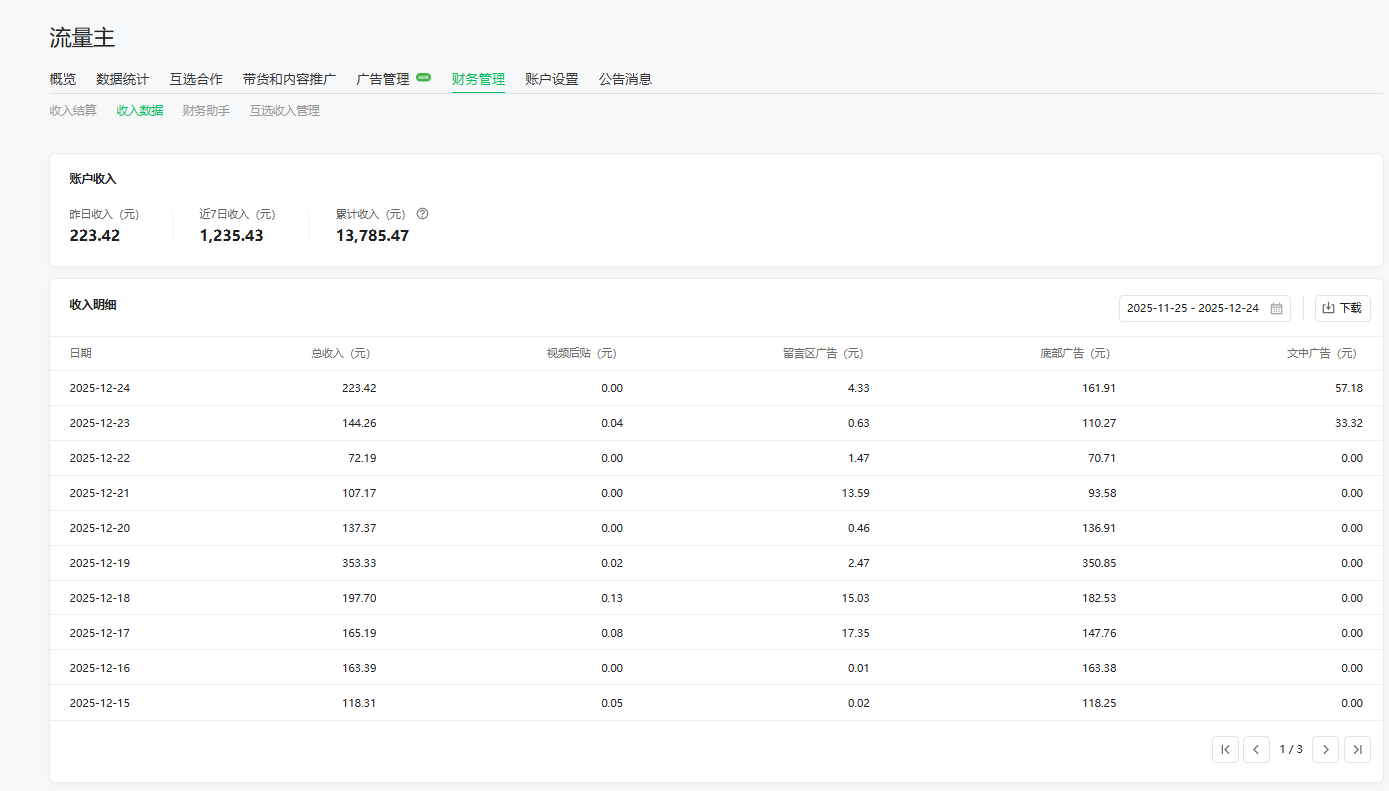Go to 广告管理 tab
The image size is (1389, 791).
pos(383,79)
